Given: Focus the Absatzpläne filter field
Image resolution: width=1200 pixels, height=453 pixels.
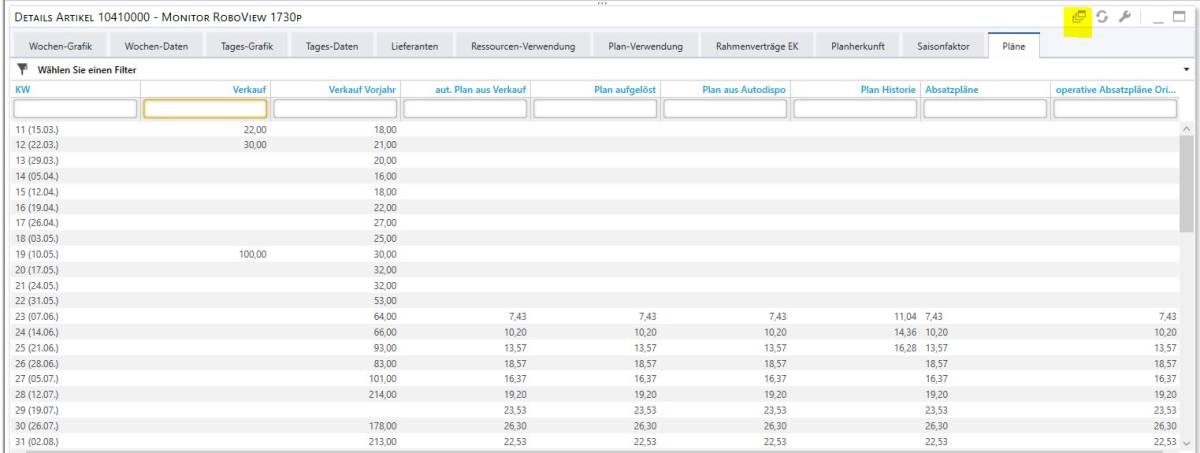Looking at the screenshot, I should pyautogui.click(x=985, y=109).
